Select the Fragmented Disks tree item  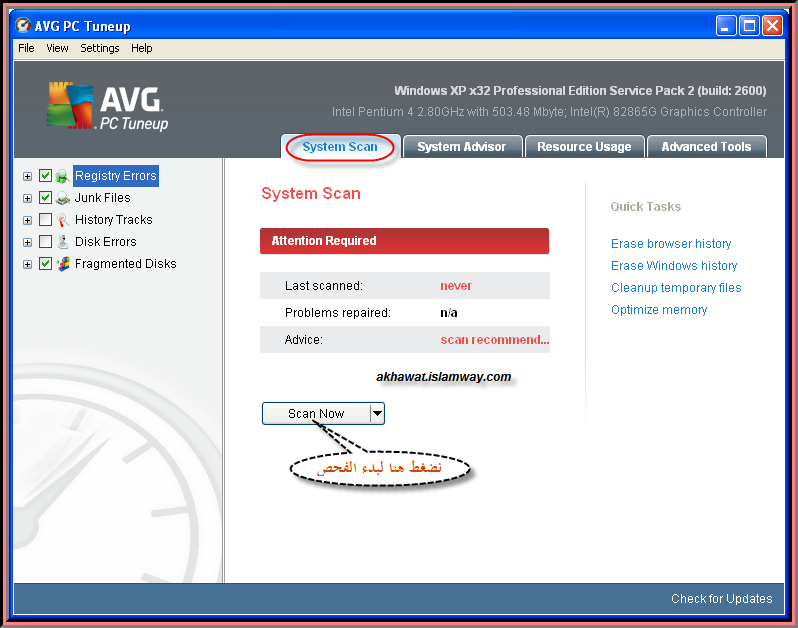(125, 263)
